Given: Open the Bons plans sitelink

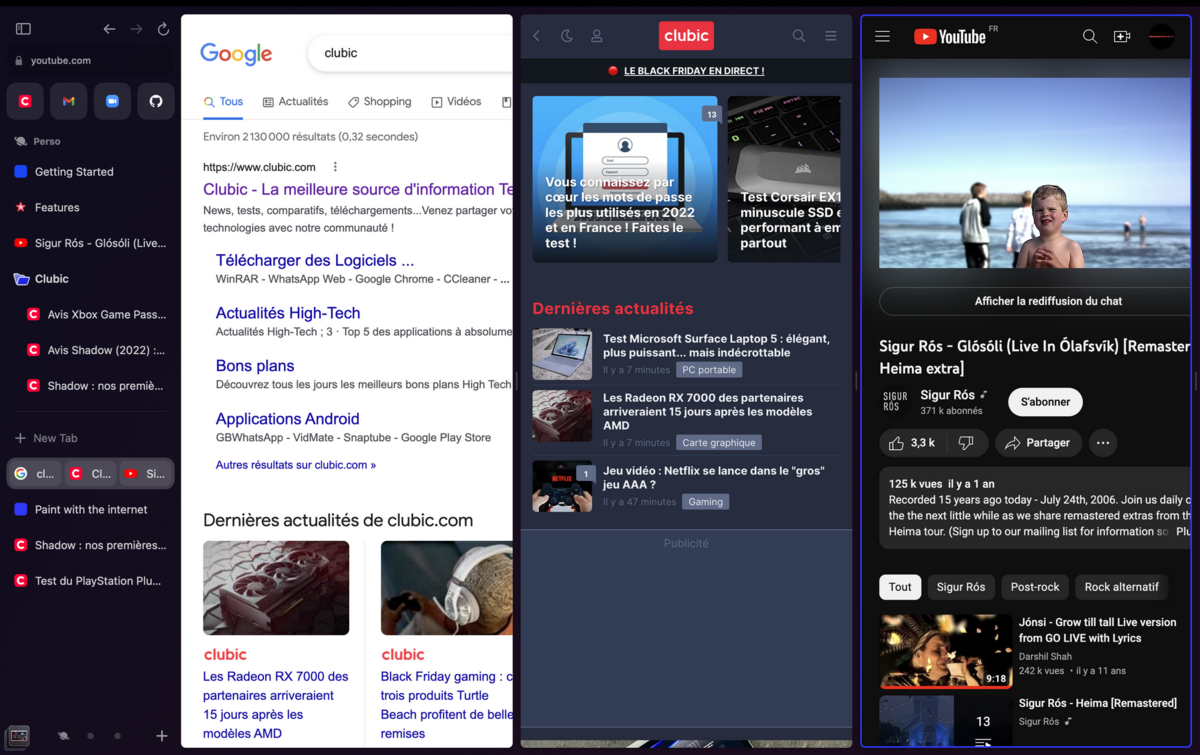Looking at the screenshot, I should click(255, 366).
